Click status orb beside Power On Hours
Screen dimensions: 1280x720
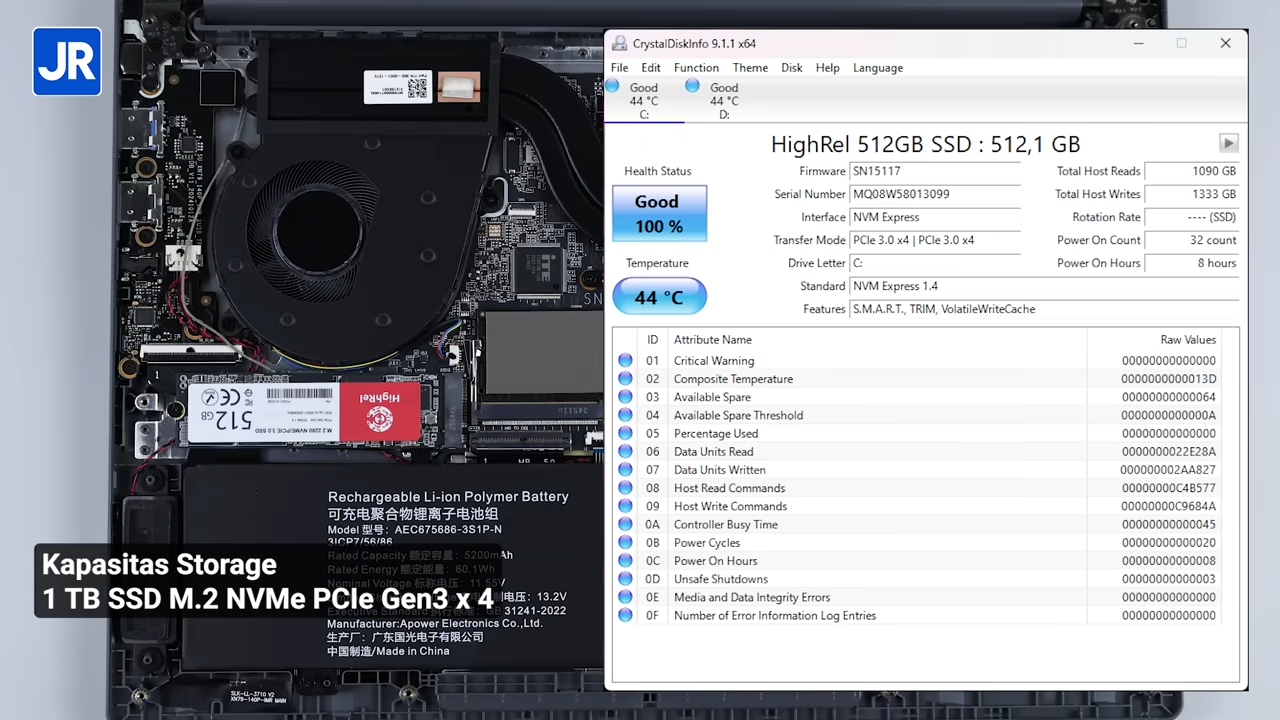[626, 561]
